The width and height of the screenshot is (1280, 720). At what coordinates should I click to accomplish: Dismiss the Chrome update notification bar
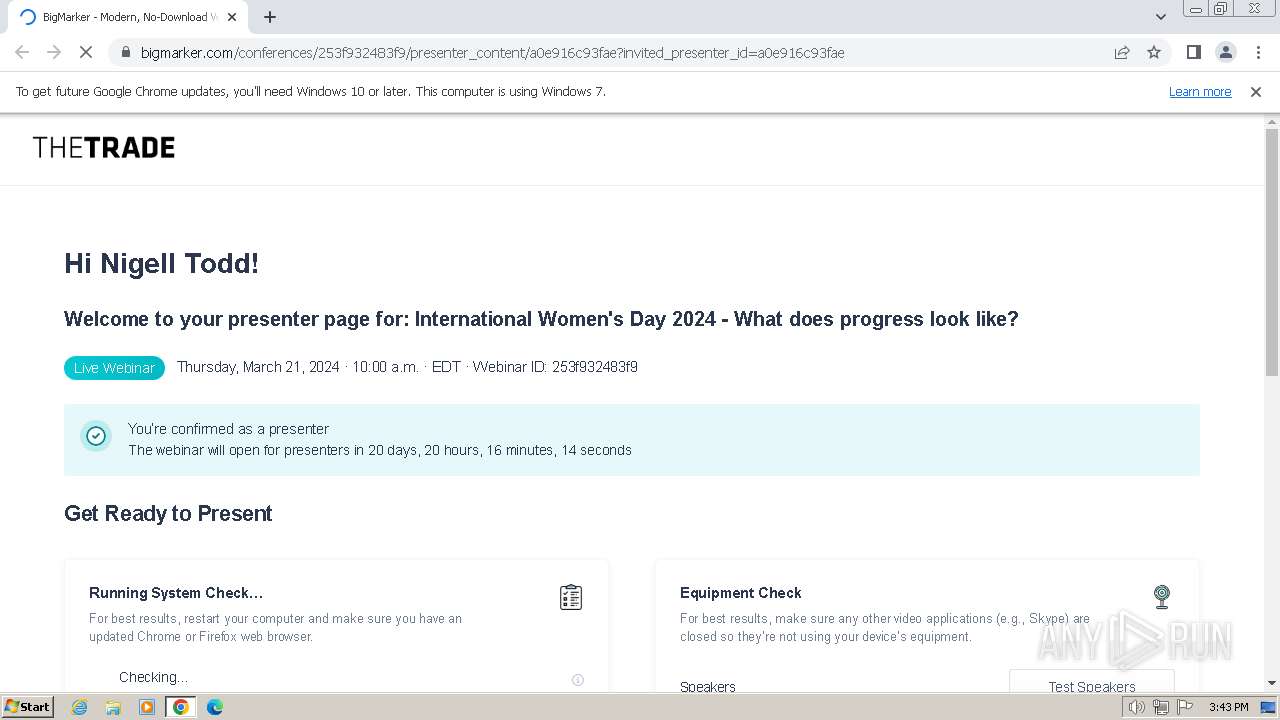pyautogui.click(x=1256, y=92)
